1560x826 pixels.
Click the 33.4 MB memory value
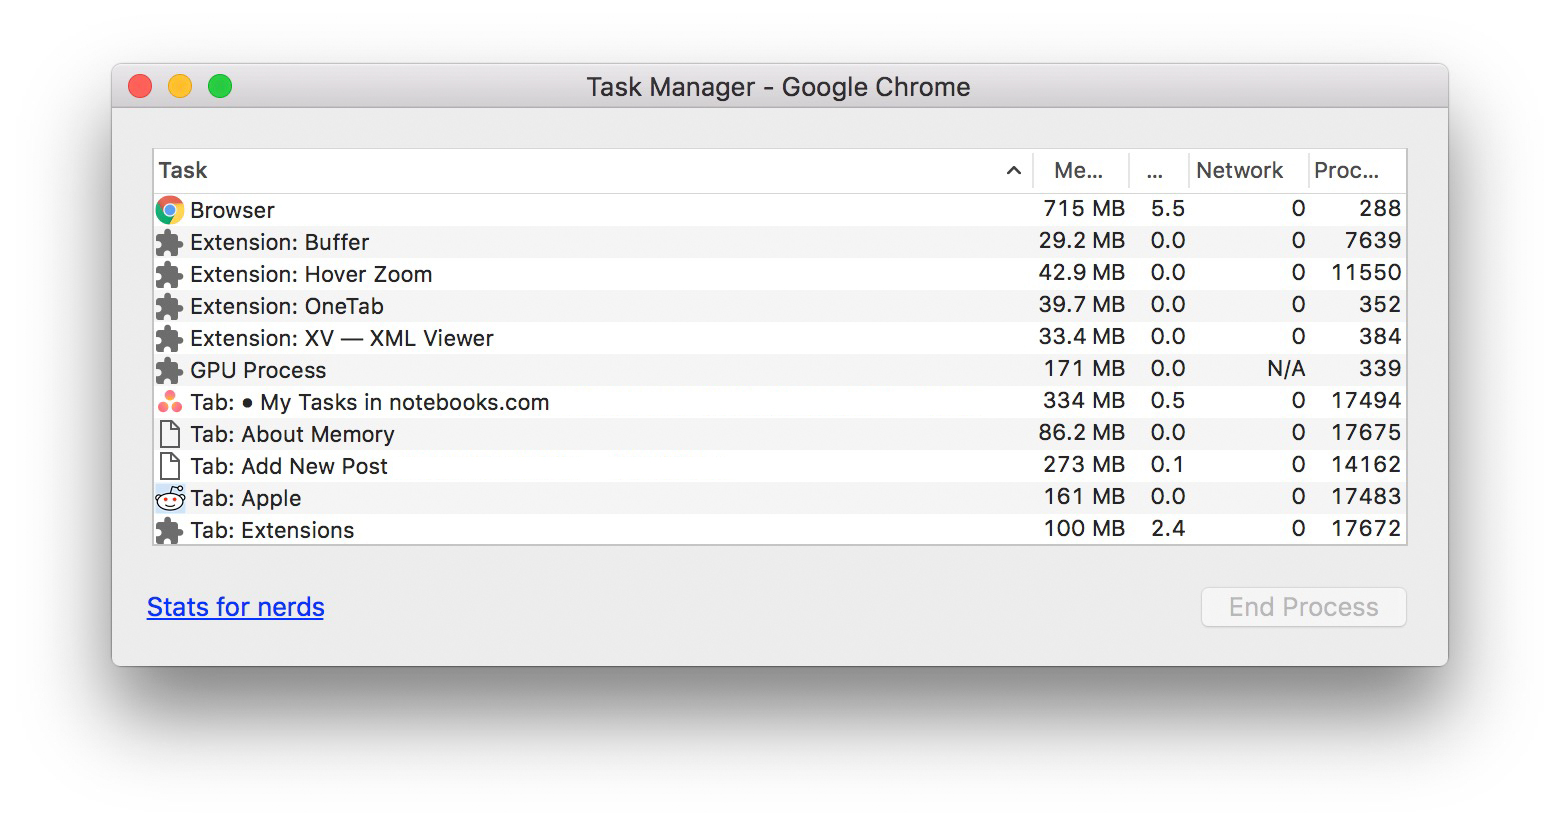pyautogui.click(x=1081, y=336)
